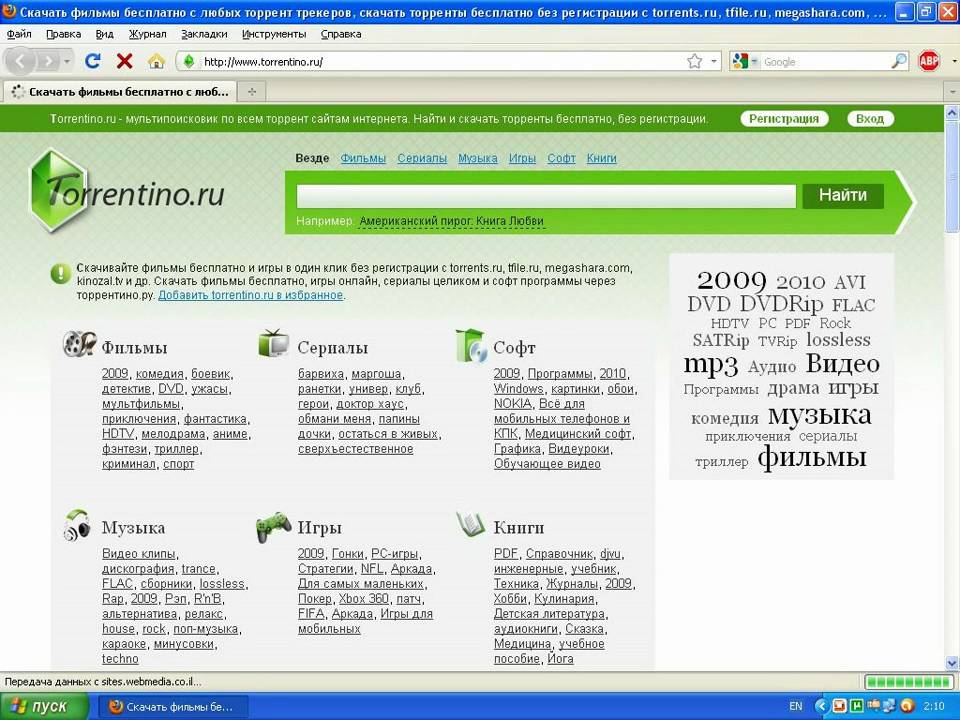960x720 pixels.
Task: Click the headphones icon next to Музыка
Action: coord(78,525)
